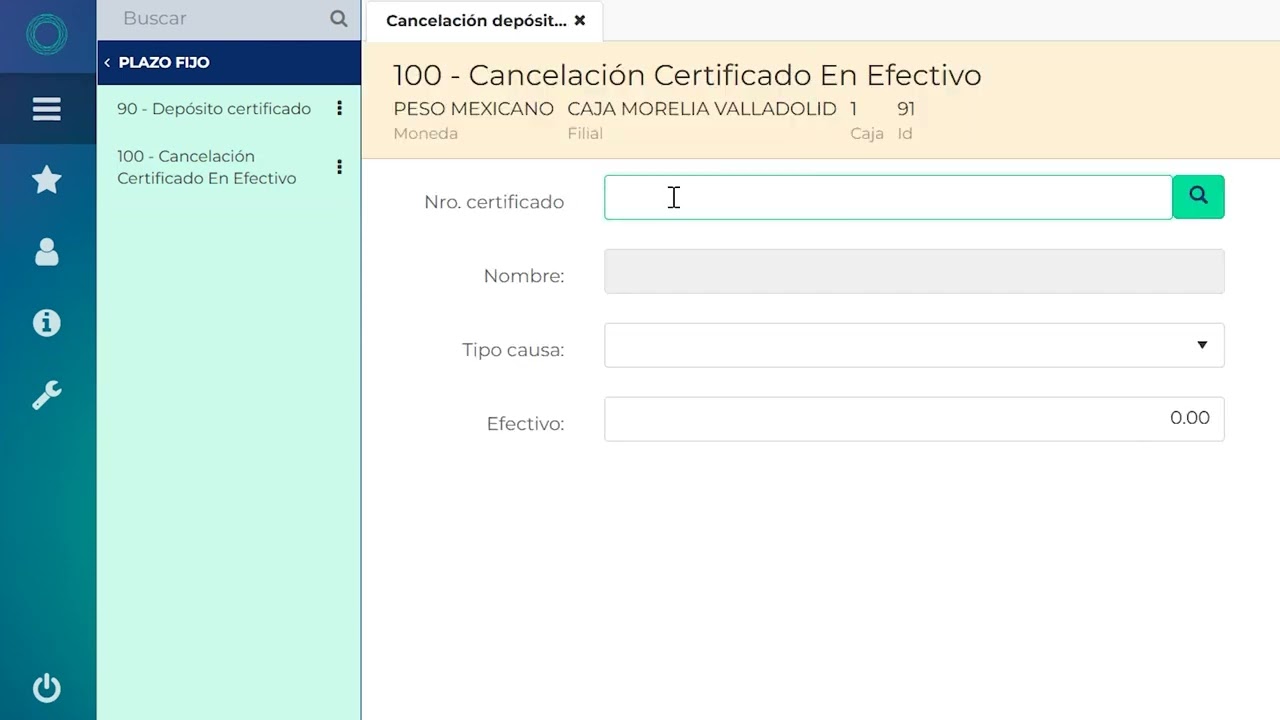Image resolution: width=1280 pixels, height=720 pixels.
Task: Open options for 100 - Cancelación Certificado
Action: point(339,167)
